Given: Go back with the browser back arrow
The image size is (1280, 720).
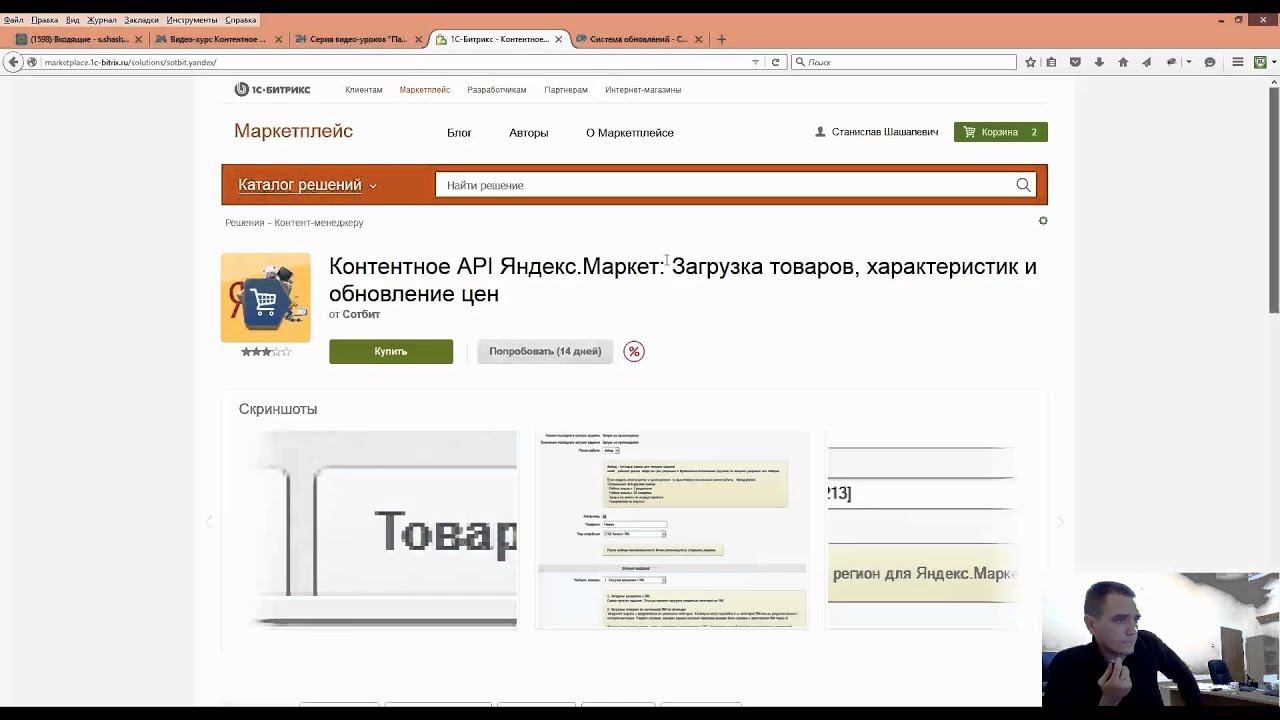Looking at the screenshot, I should (x=13, y=62).
